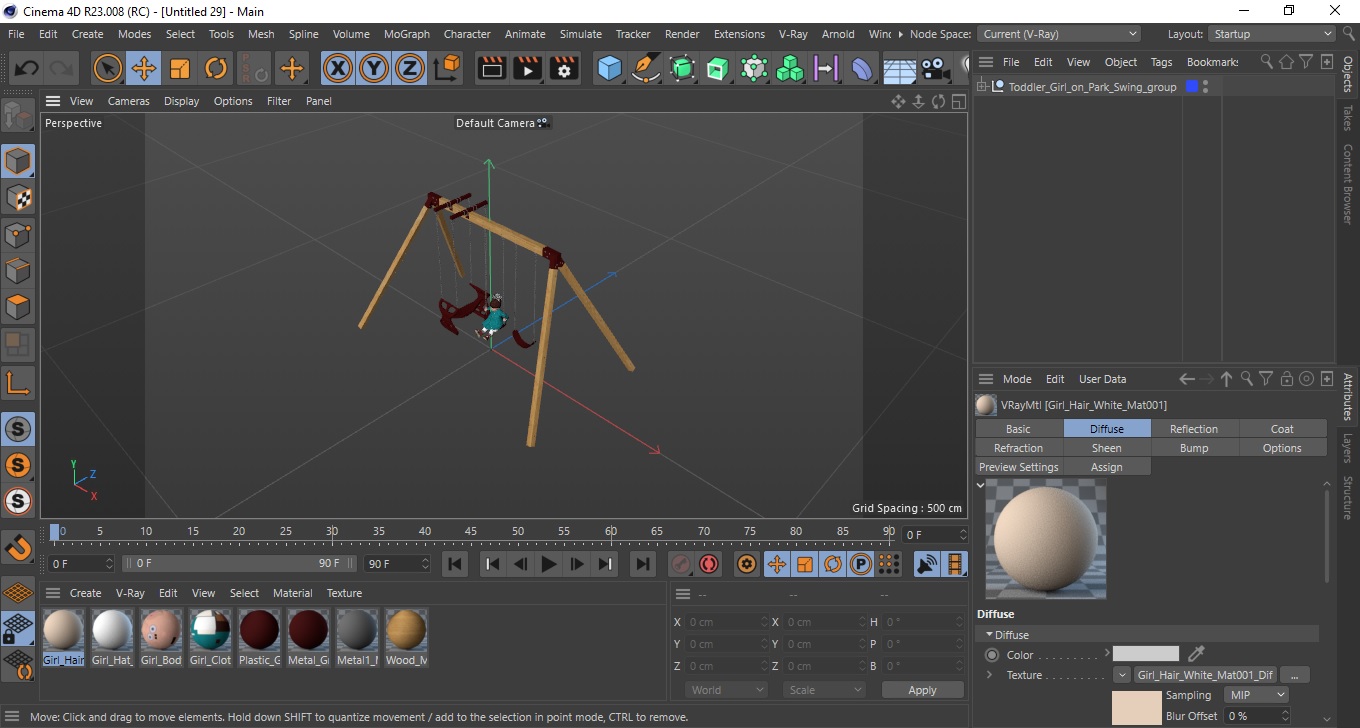Toggle the diffuse Color animation dot
The height and width of the screenshot is (728, 1360).
pos(992,655)
